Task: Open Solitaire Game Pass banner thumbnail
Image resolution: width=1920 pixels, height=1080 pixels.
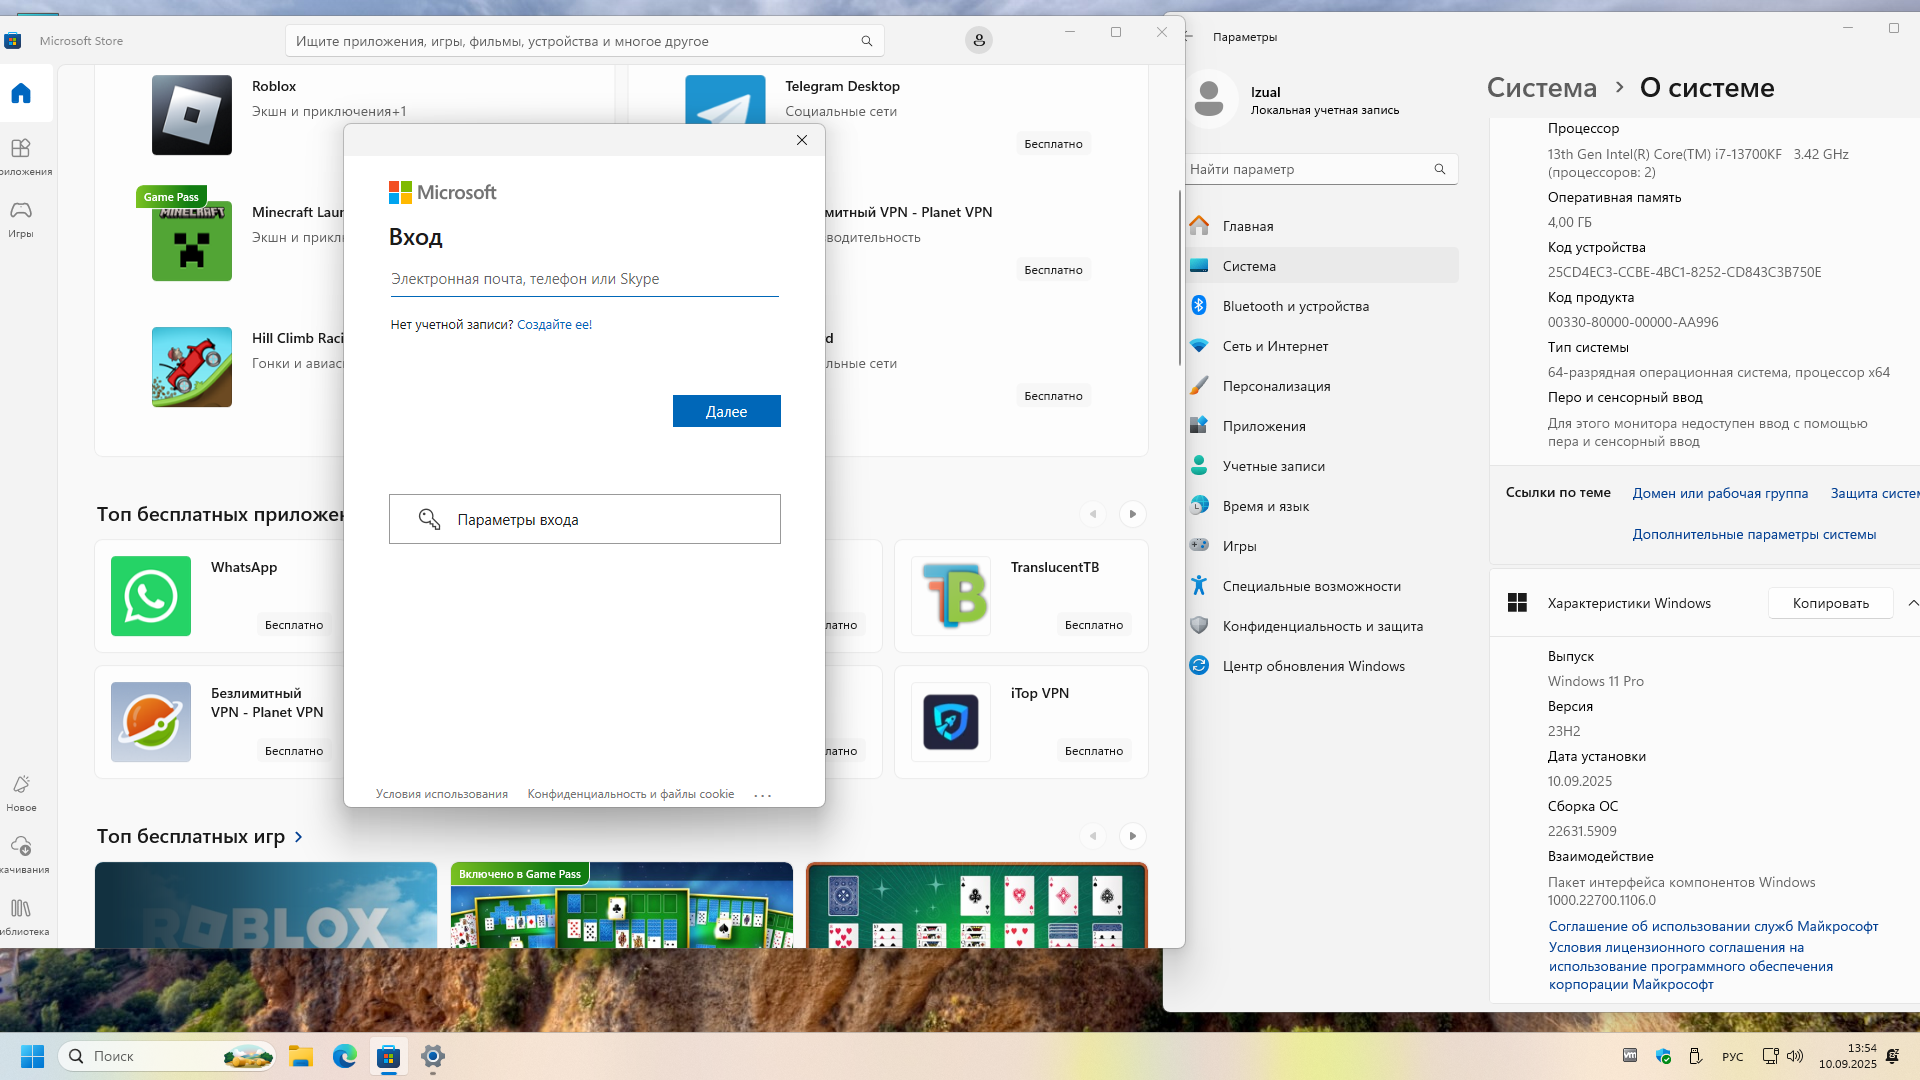Action: [x=622, y=905]
